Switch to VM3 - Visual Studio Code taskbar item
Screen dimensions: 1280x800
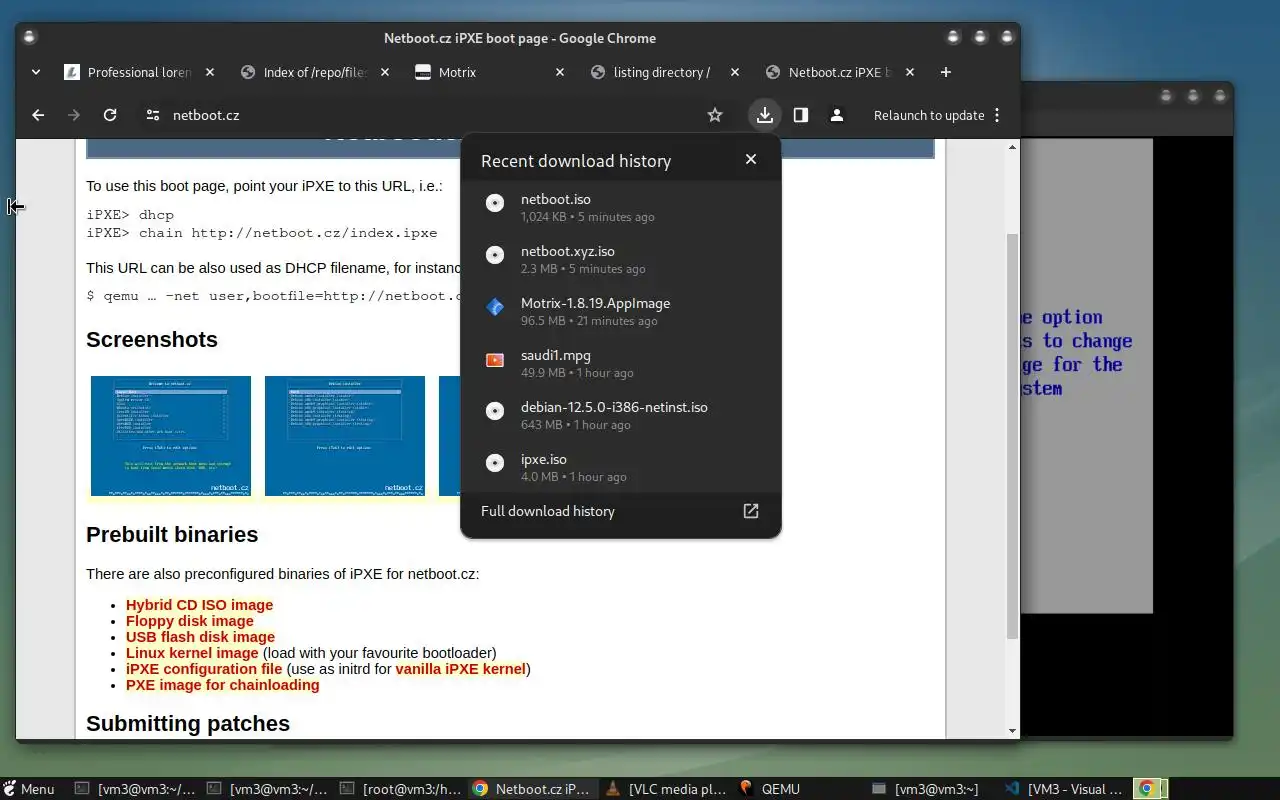pyautogui.click(x=1066, y=789)
